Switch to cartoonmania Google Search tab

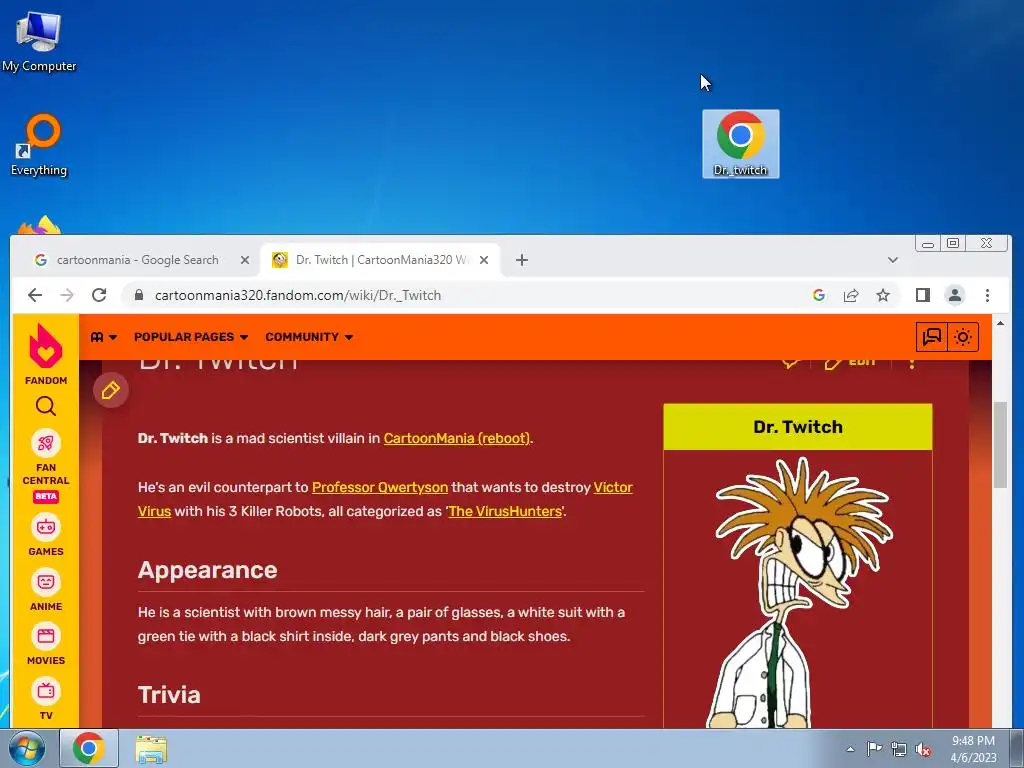(x=137, y=260)
